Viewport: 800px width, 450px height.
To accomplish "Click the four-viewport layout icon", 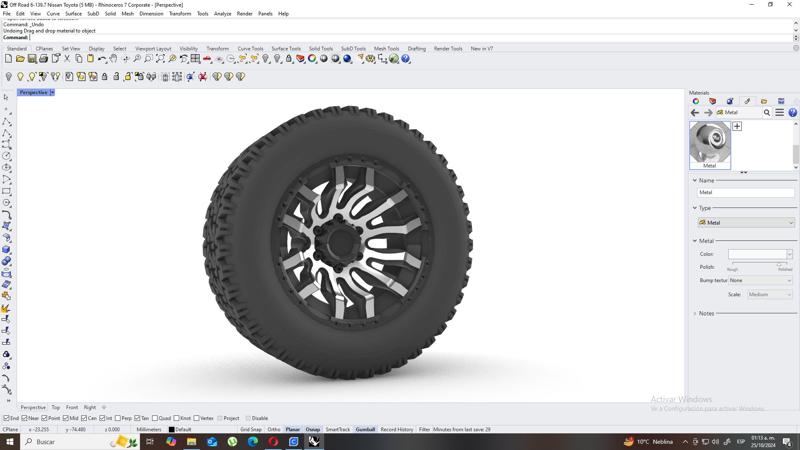I will coord(195,59).
